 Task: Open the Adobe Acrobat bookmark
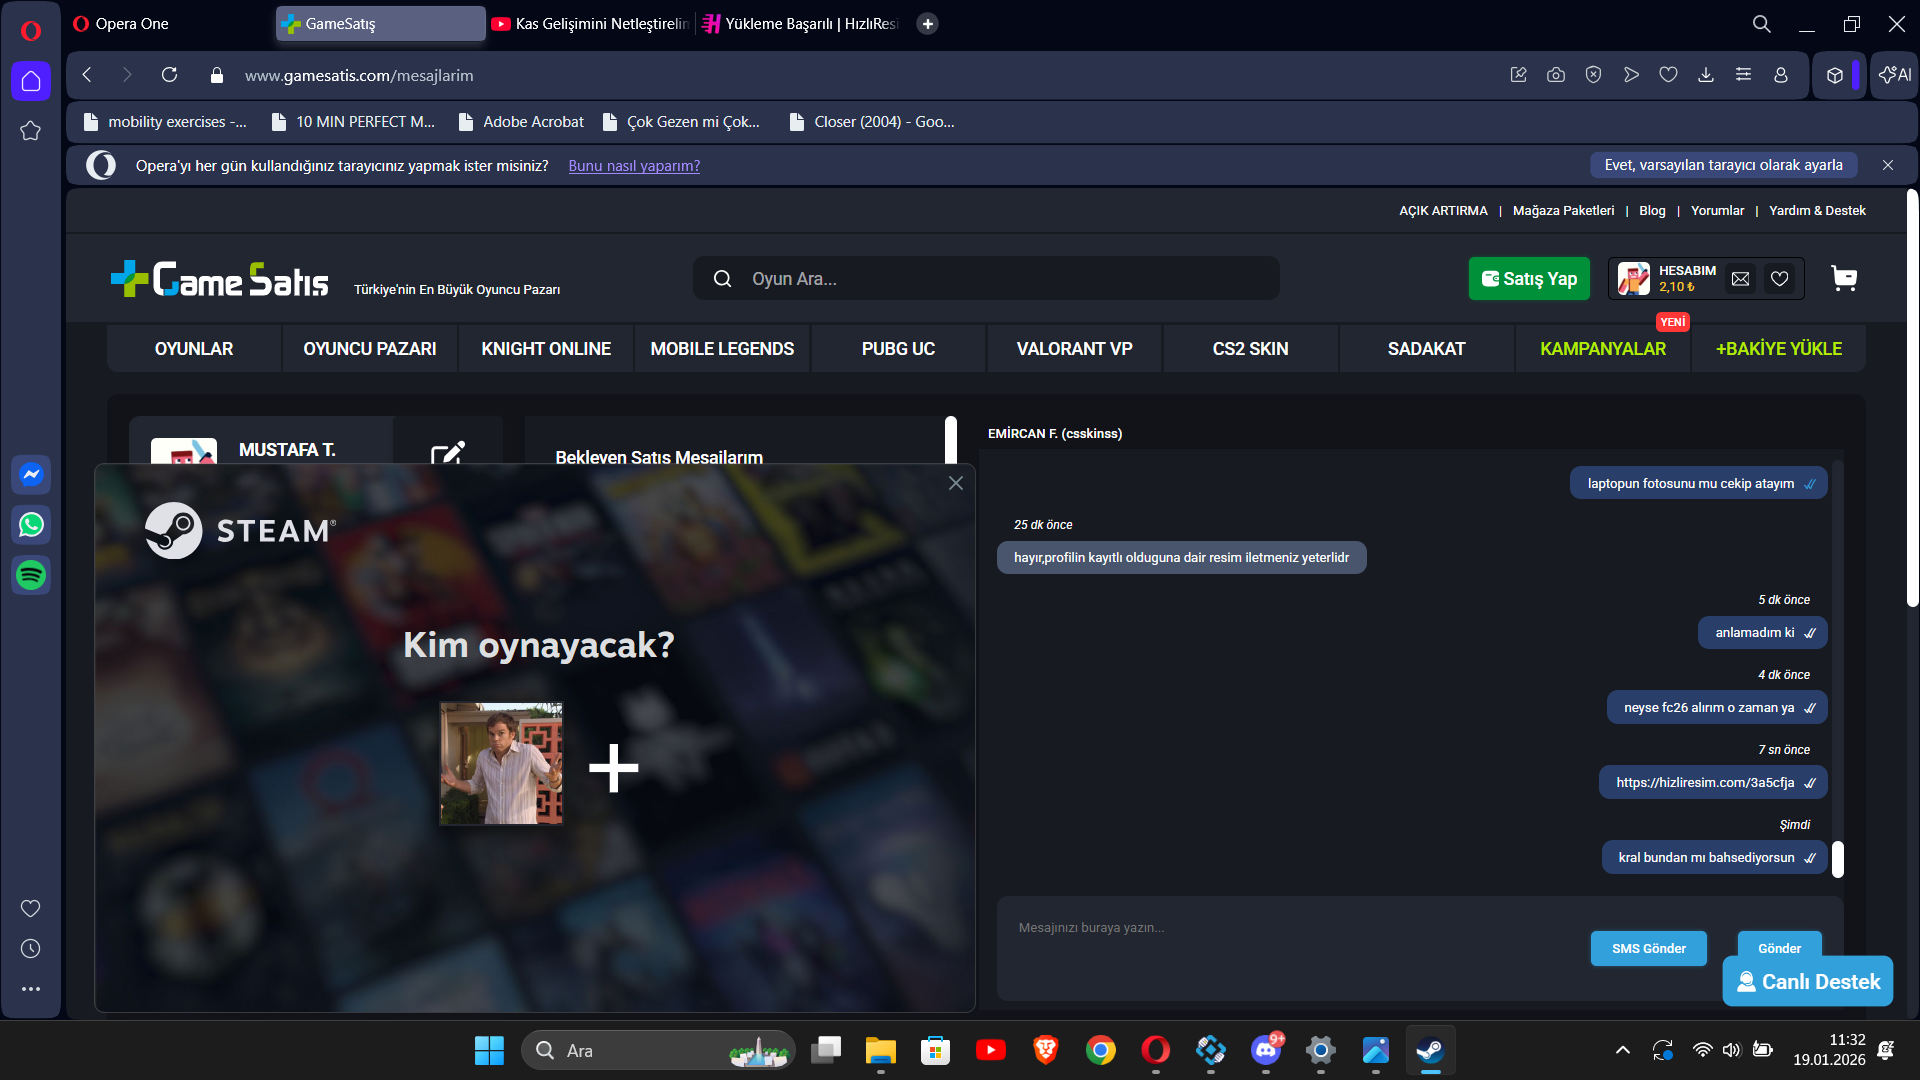click(521, 122)
